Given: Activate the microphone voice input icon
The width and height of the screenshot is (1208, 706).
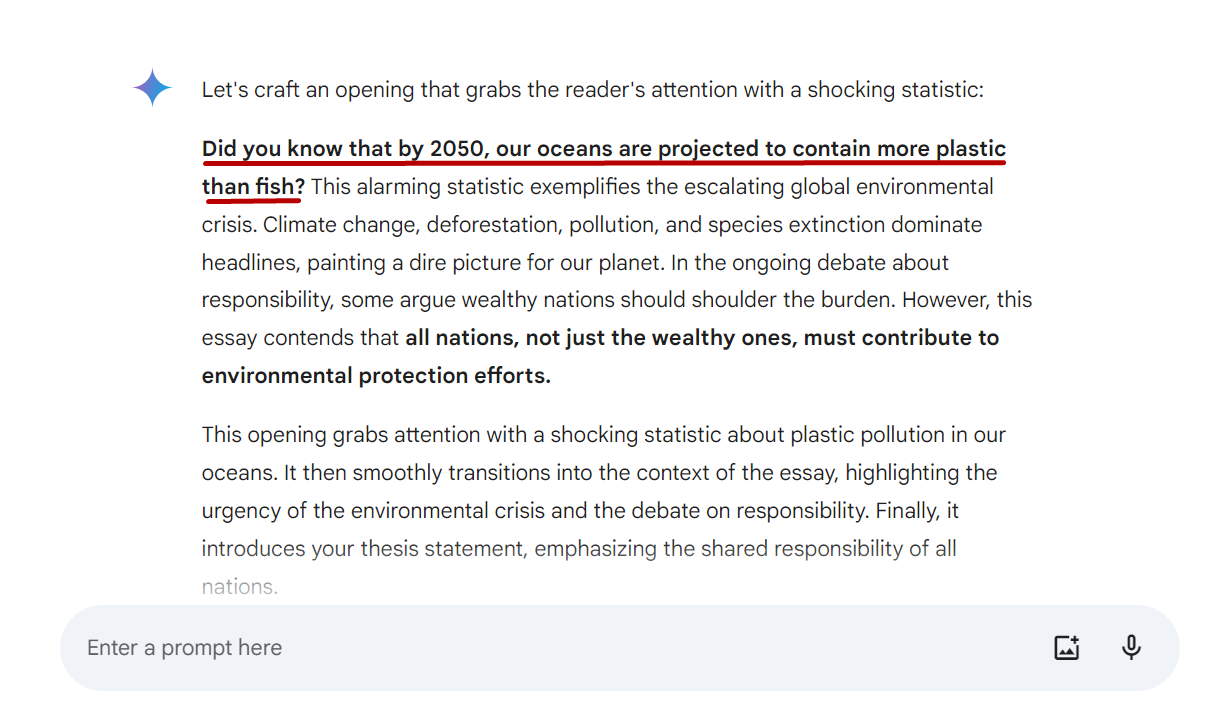Looking at the screenshot, I should tap(1131, 648).
